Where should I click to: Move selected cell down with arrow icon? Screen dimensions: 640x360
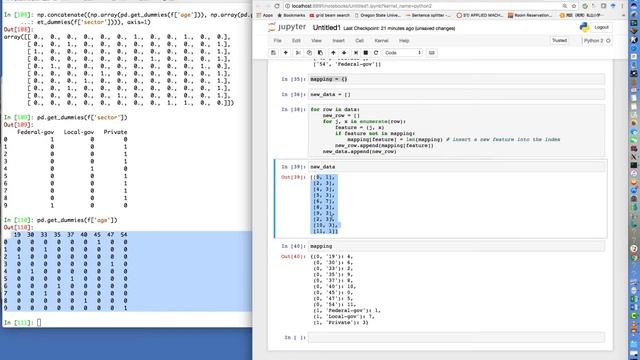344,53
